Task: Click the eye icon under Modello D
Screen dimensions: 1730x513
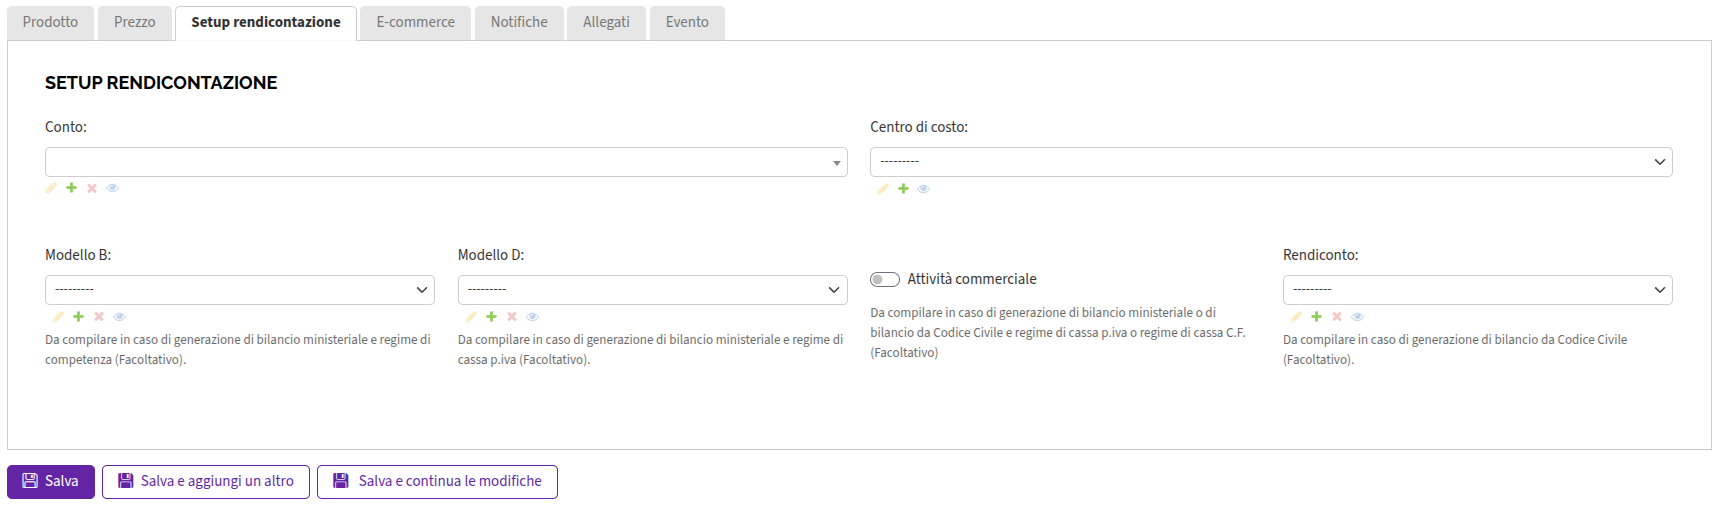Action: [532, 317]
